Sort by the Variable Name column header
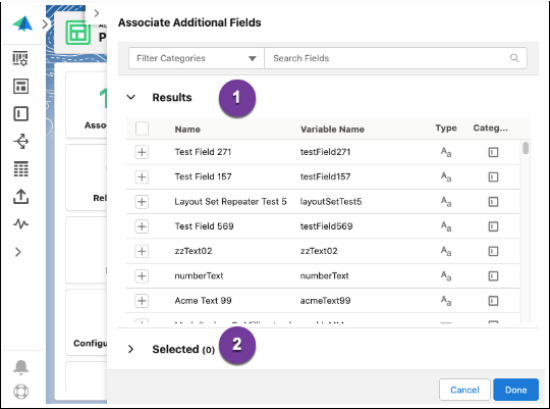 [x=332, y=129]
